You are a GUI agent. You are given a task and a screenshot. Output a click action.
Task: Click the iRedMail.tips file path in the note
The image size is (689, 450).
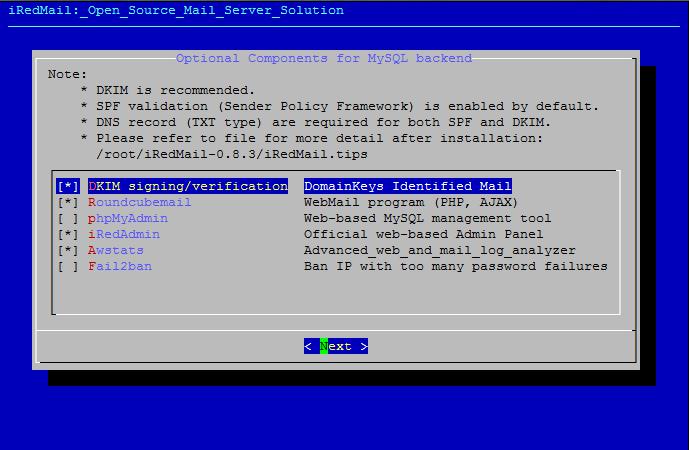[231, 154]
